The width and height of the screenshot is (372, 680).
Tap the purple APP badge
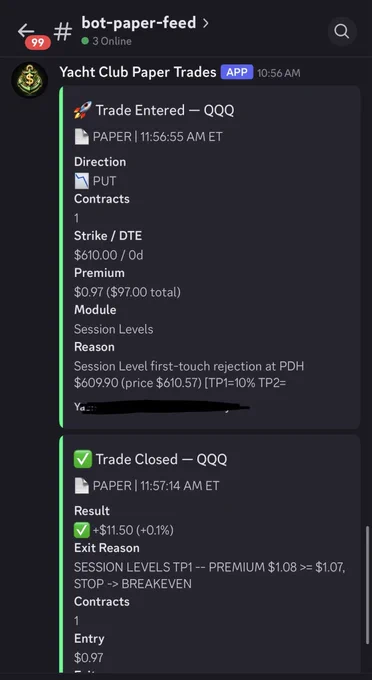pos(237,72)
